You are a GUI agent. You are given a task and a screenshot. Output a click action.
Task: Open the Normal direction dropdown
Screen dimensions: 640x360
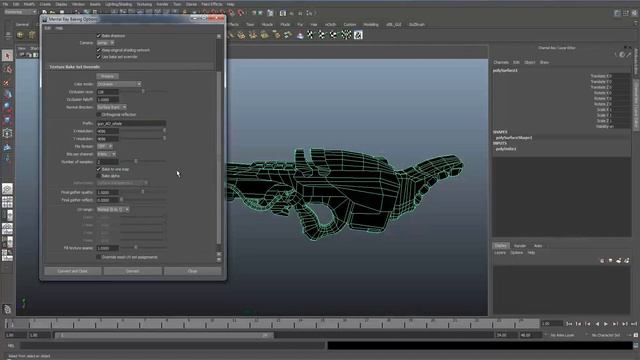coord(111,107)
